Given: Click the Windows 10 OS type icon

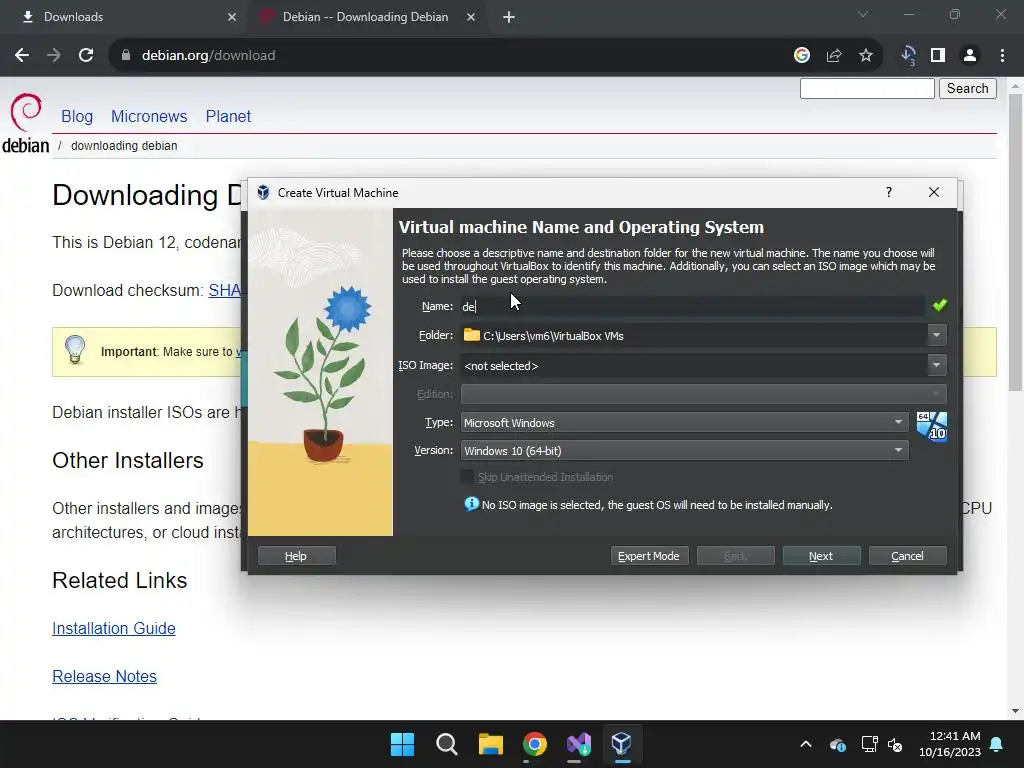Looking at the screenshot, I should click(932, 426).
